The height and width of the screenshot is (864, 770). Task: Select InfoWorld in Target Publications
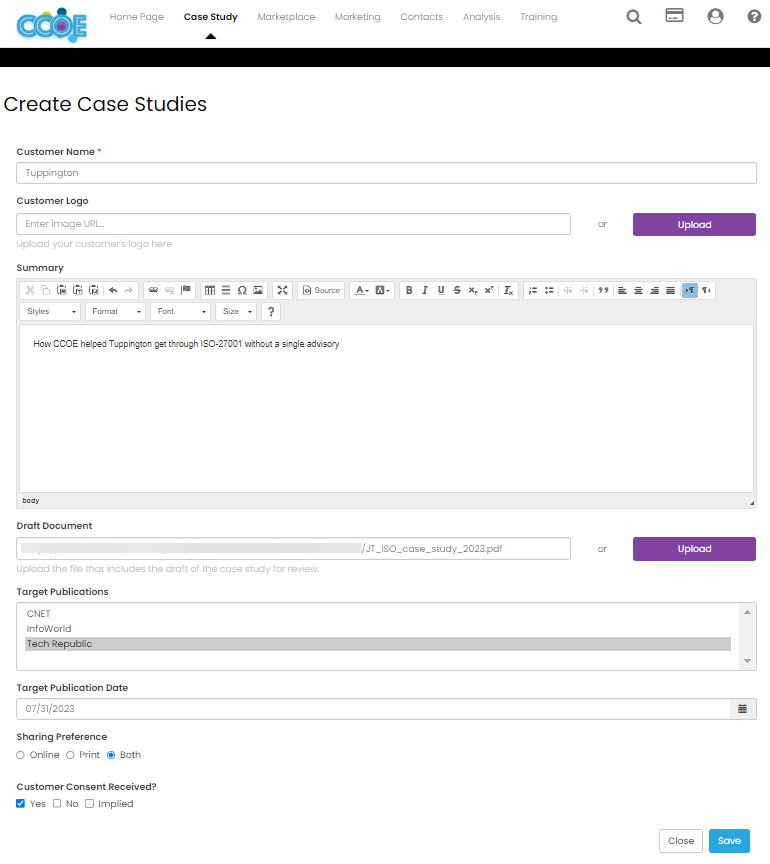(x=48, y=628)
